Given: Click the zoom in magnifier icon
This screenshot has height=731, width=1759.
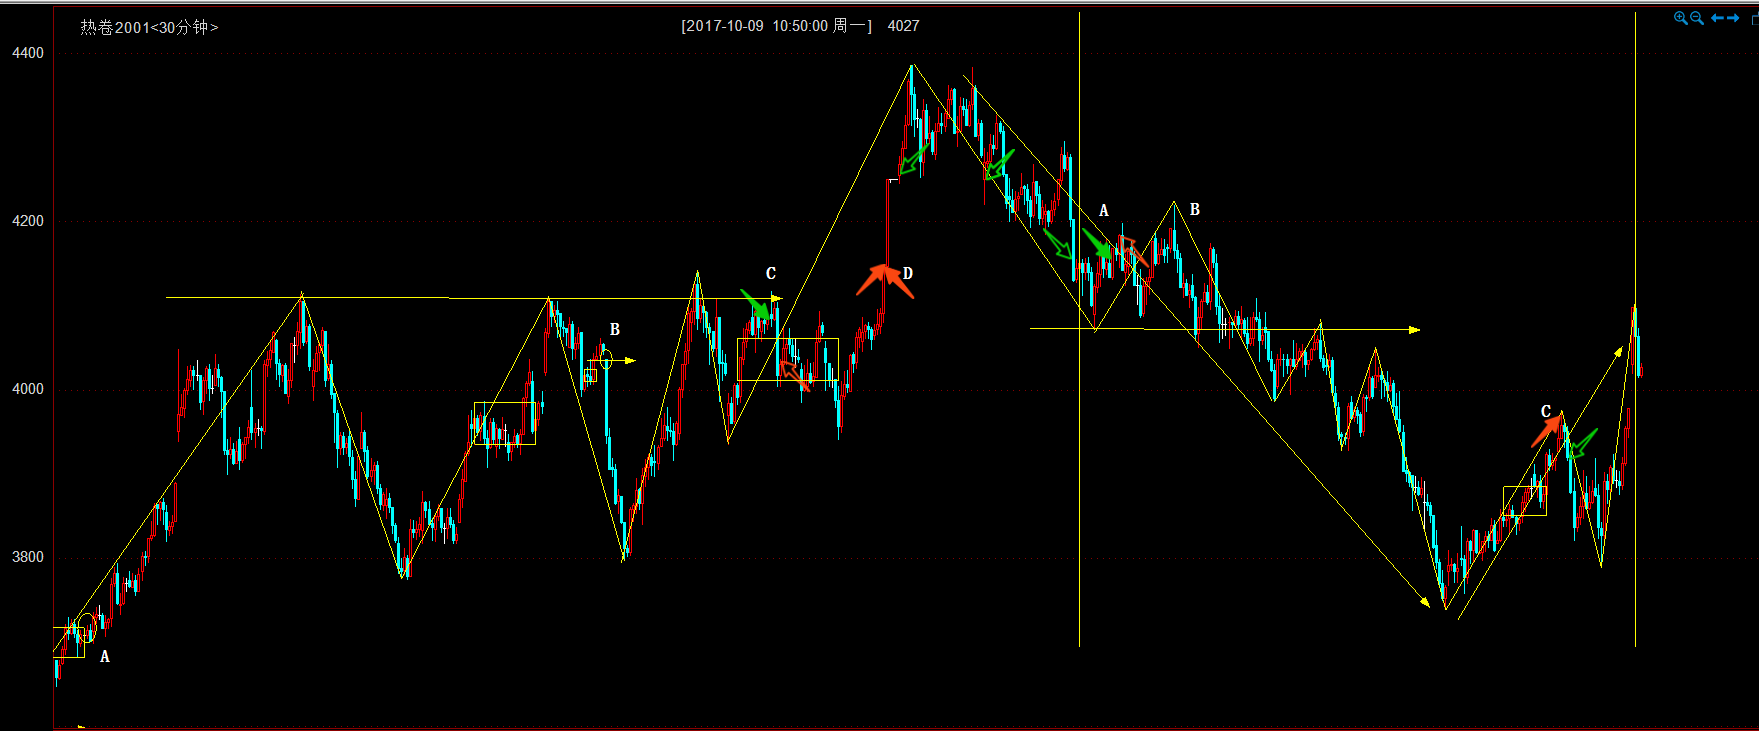Looking at the screenshot, I should (x=1681, y=18).
